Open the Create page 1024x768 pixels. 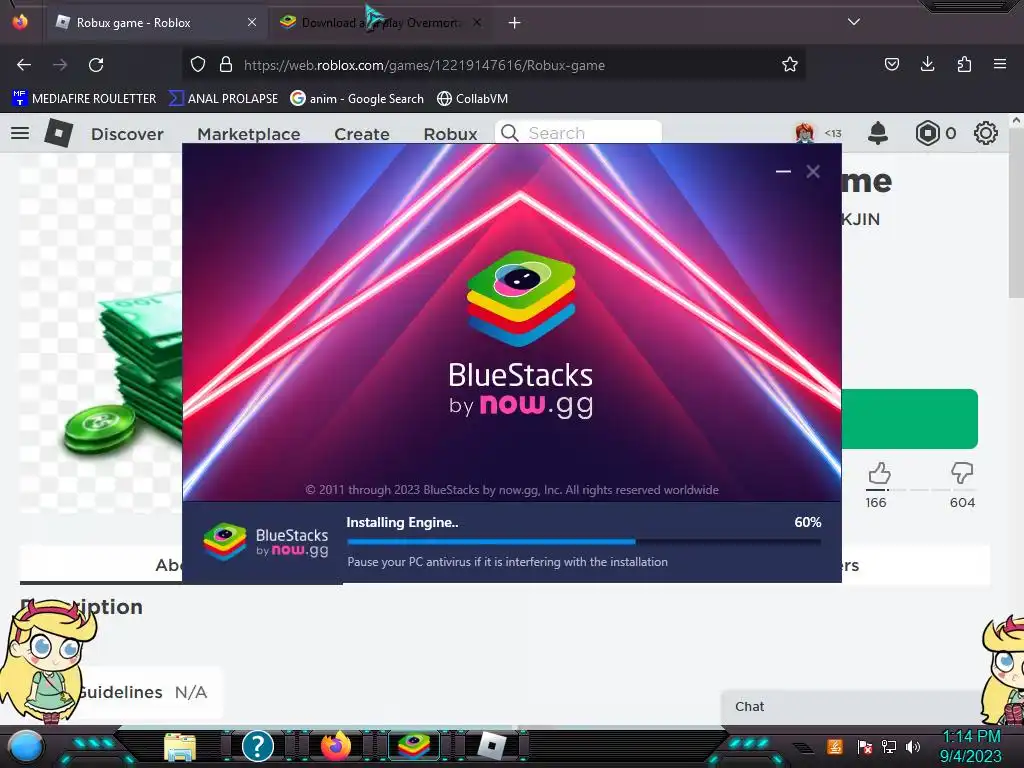[362, 134]
